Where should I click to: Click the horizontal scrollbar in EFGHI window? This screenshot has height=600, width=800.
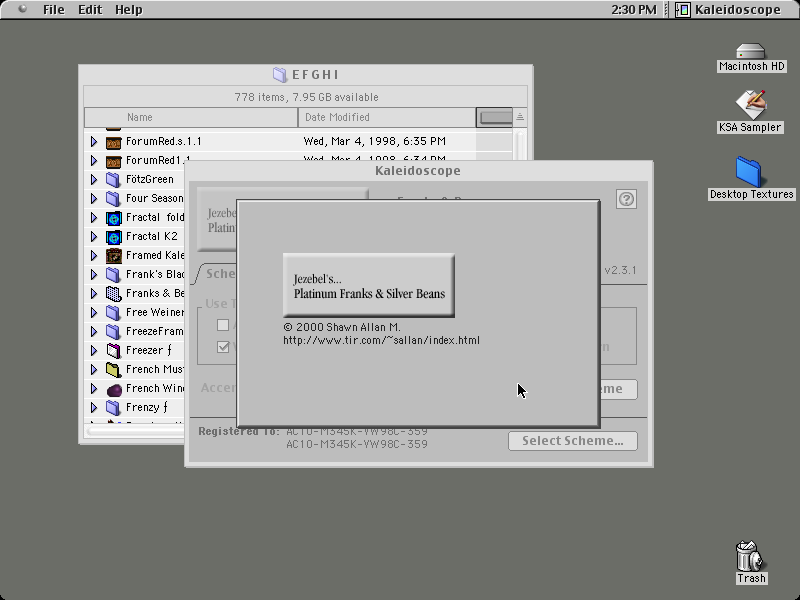[135, 431]
